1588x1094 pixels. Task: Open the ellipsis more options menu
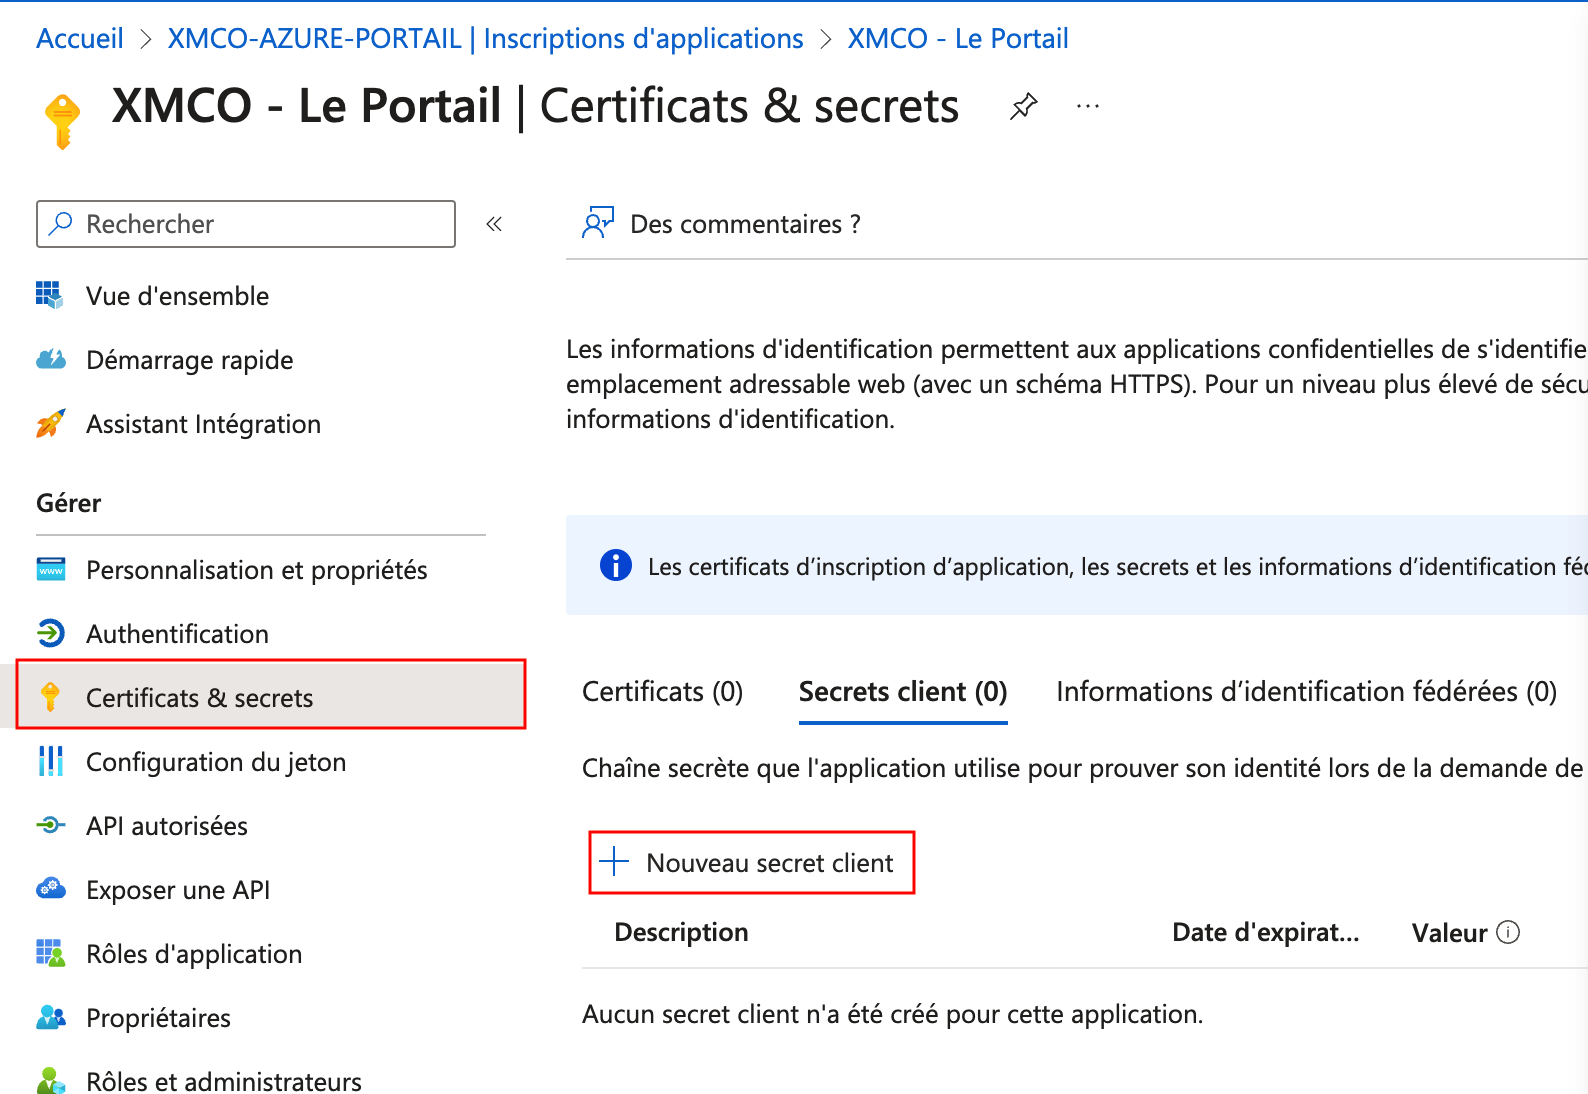[1088, 106]
